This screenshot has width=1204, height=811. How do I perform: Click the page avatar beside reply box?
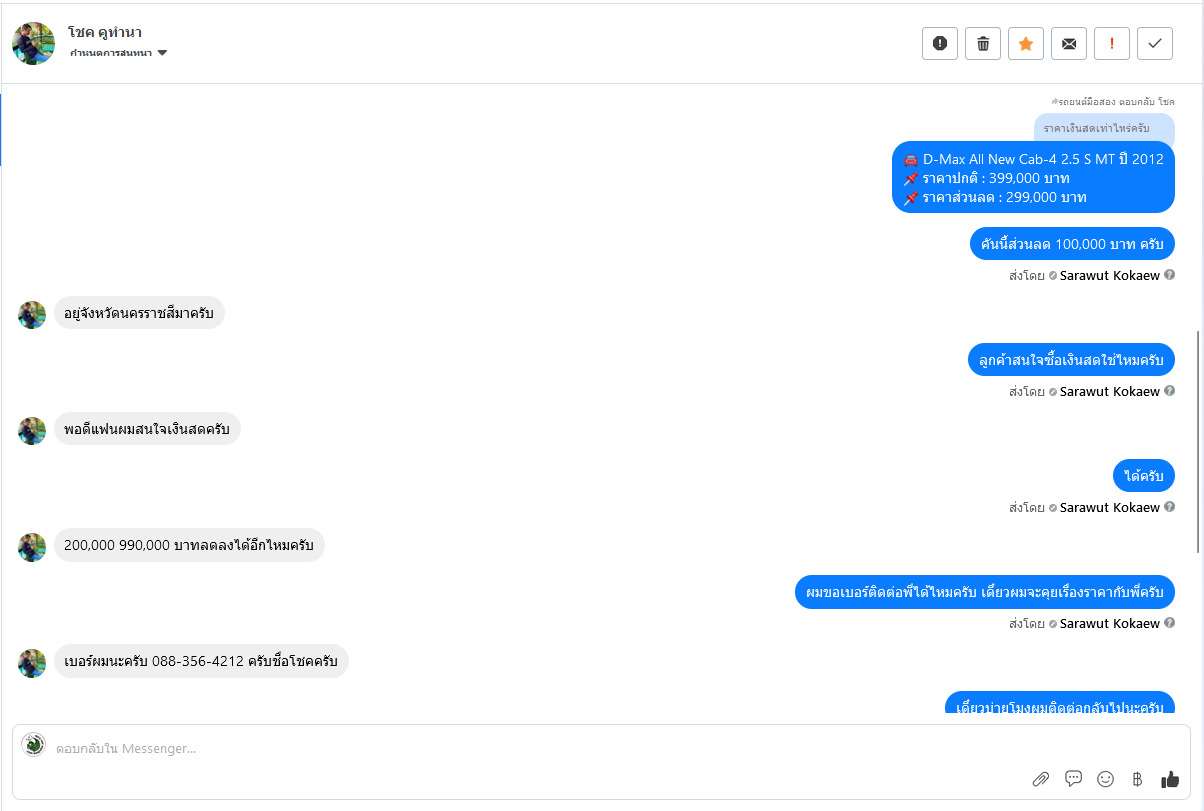click(x=34, y=745)
